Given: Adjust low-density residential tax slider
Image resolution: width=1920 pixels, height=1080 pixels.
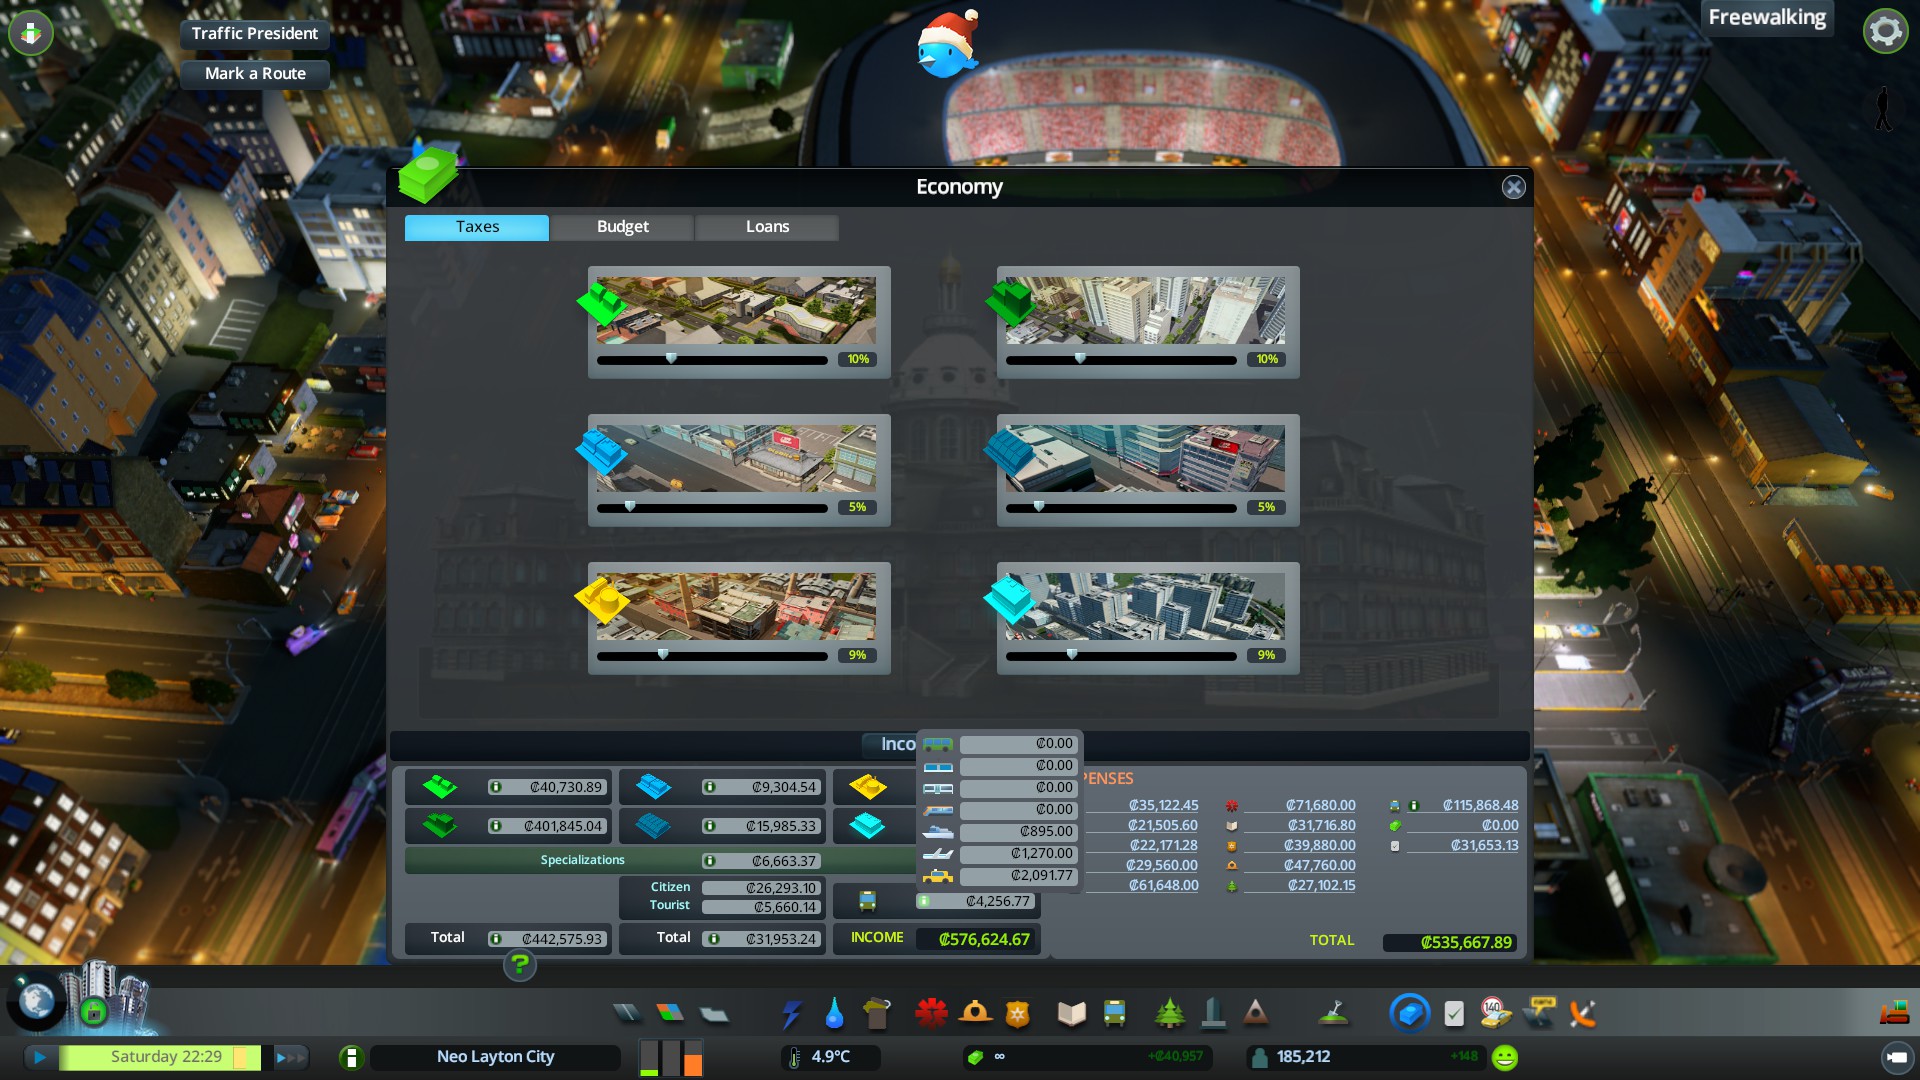Looking at the screenshot, I should pyautogui.click(x=671, y=359).
